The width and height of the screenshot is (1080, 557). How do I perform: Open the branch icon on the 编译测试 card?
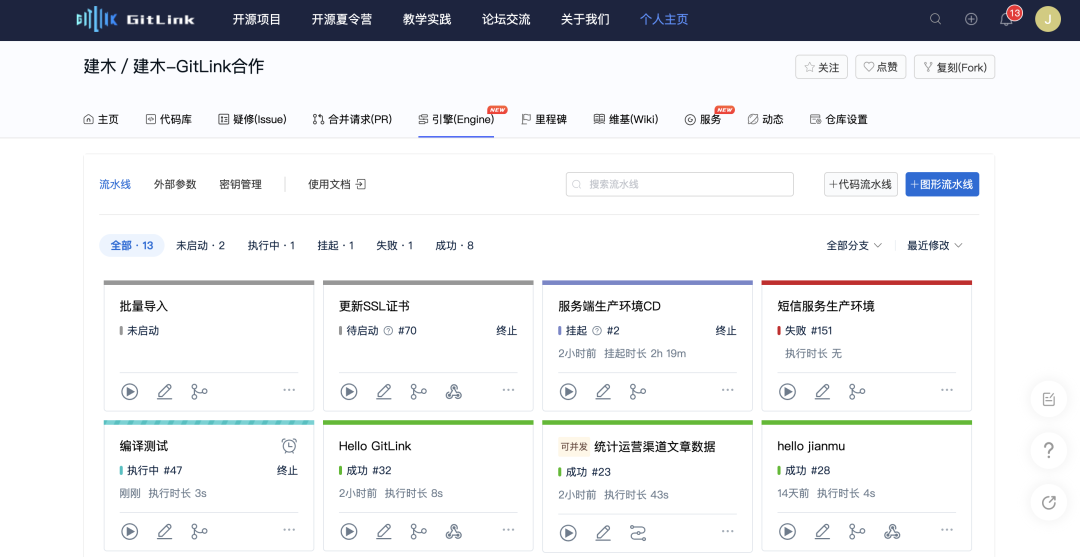point(199,532)
